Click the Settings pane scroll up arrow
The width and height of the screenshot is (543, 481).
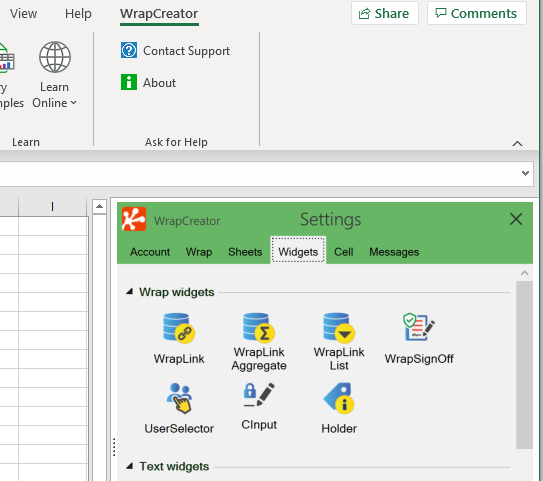[524, 273]
